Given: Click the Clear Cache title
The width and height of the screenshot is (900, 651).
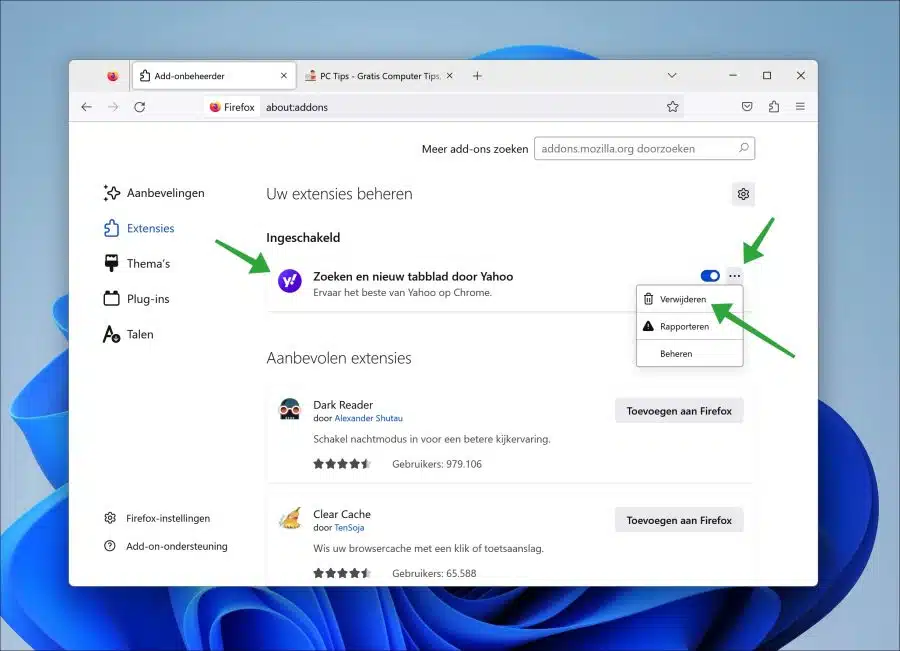Looking at the screenshot, I should [342, 514].
